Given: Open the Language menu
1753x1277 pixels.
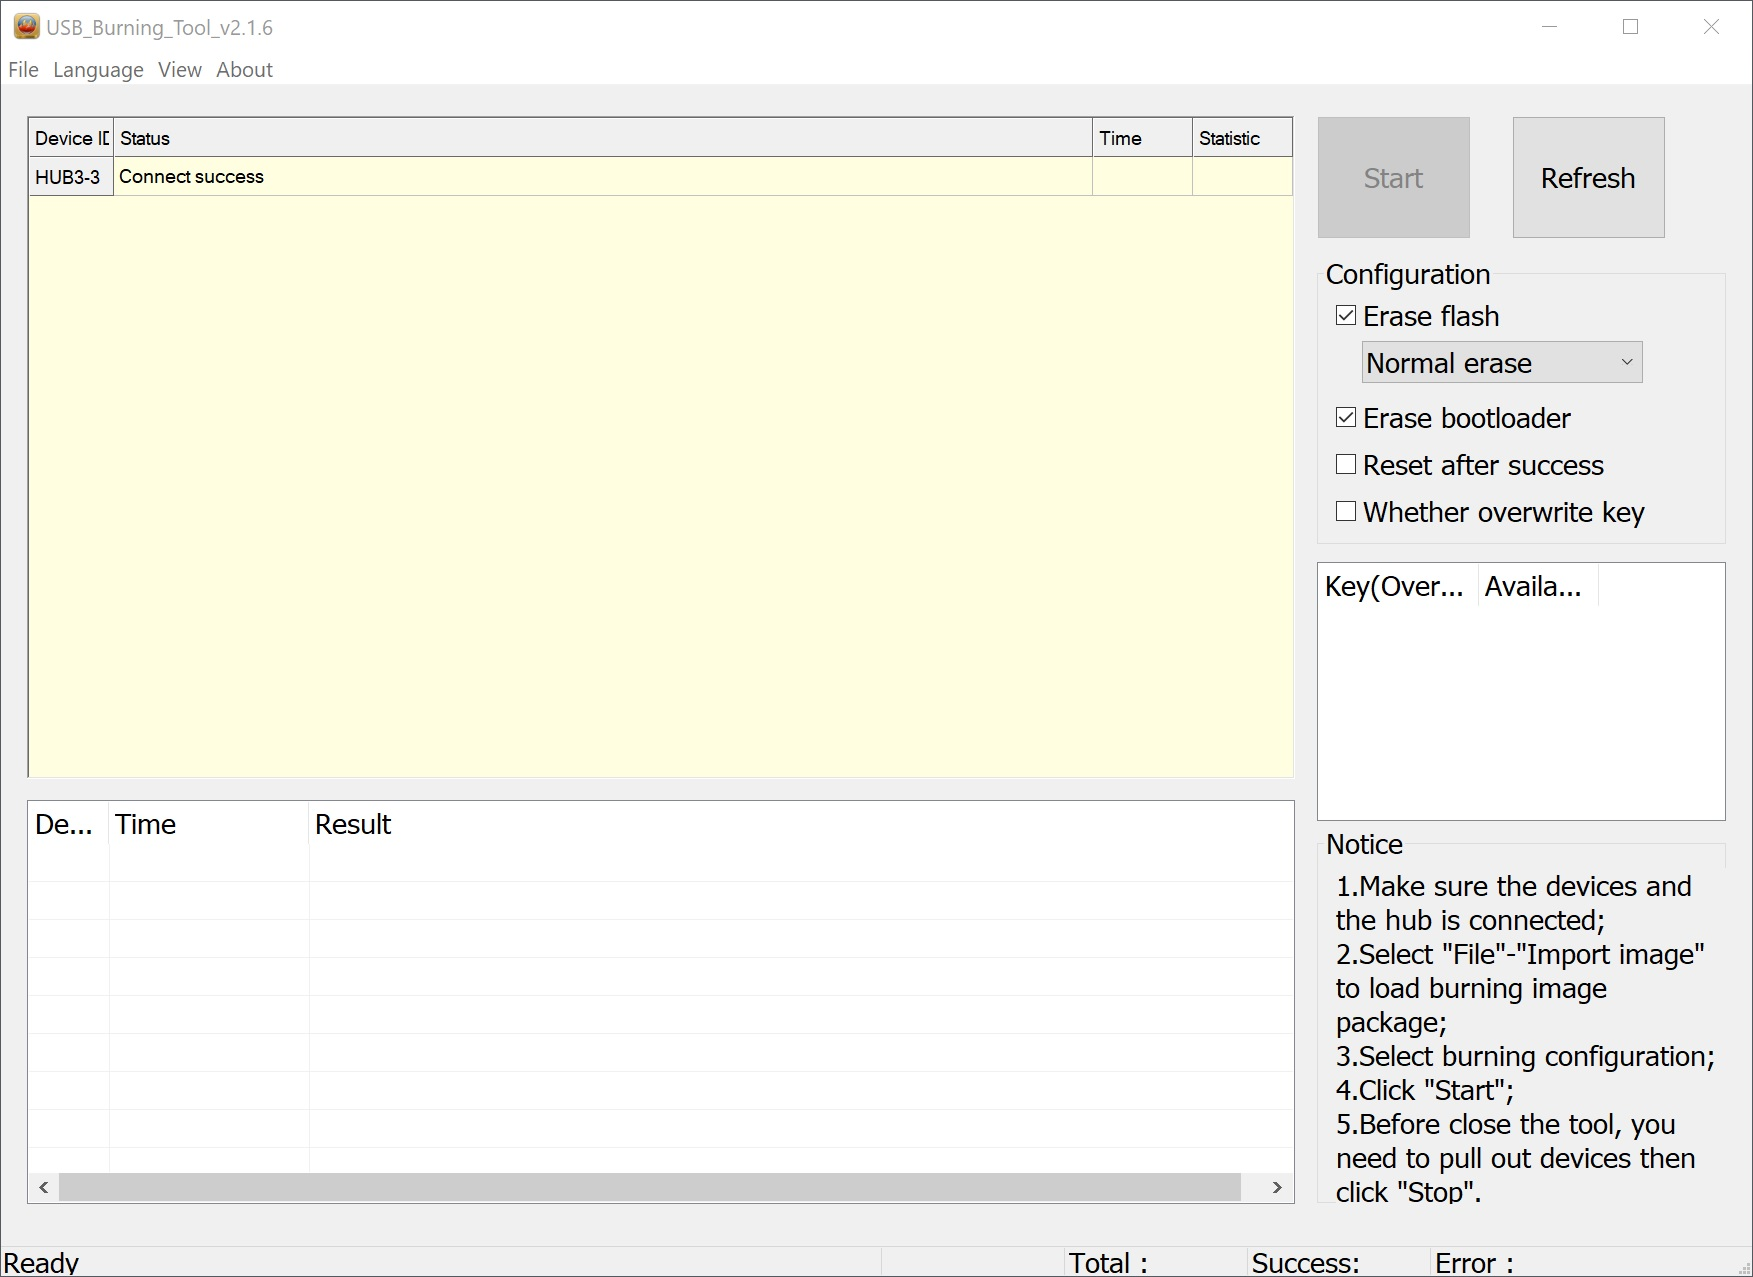Looking at the screenshot, I should pyautogui.click(x=98, y=70).
